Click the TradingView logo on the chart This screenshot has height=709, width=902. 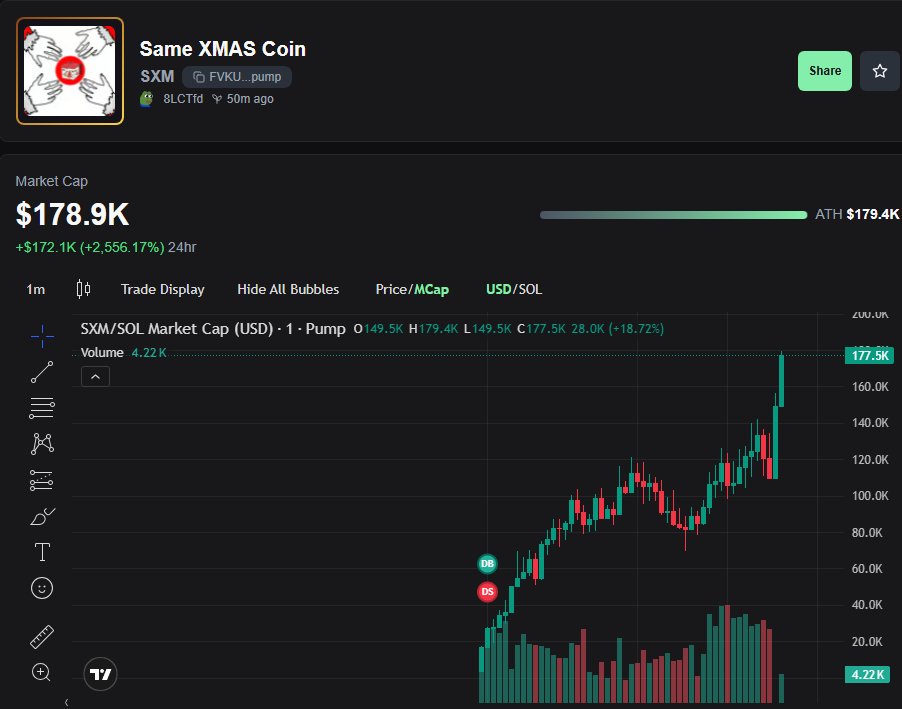coord(100,675)
